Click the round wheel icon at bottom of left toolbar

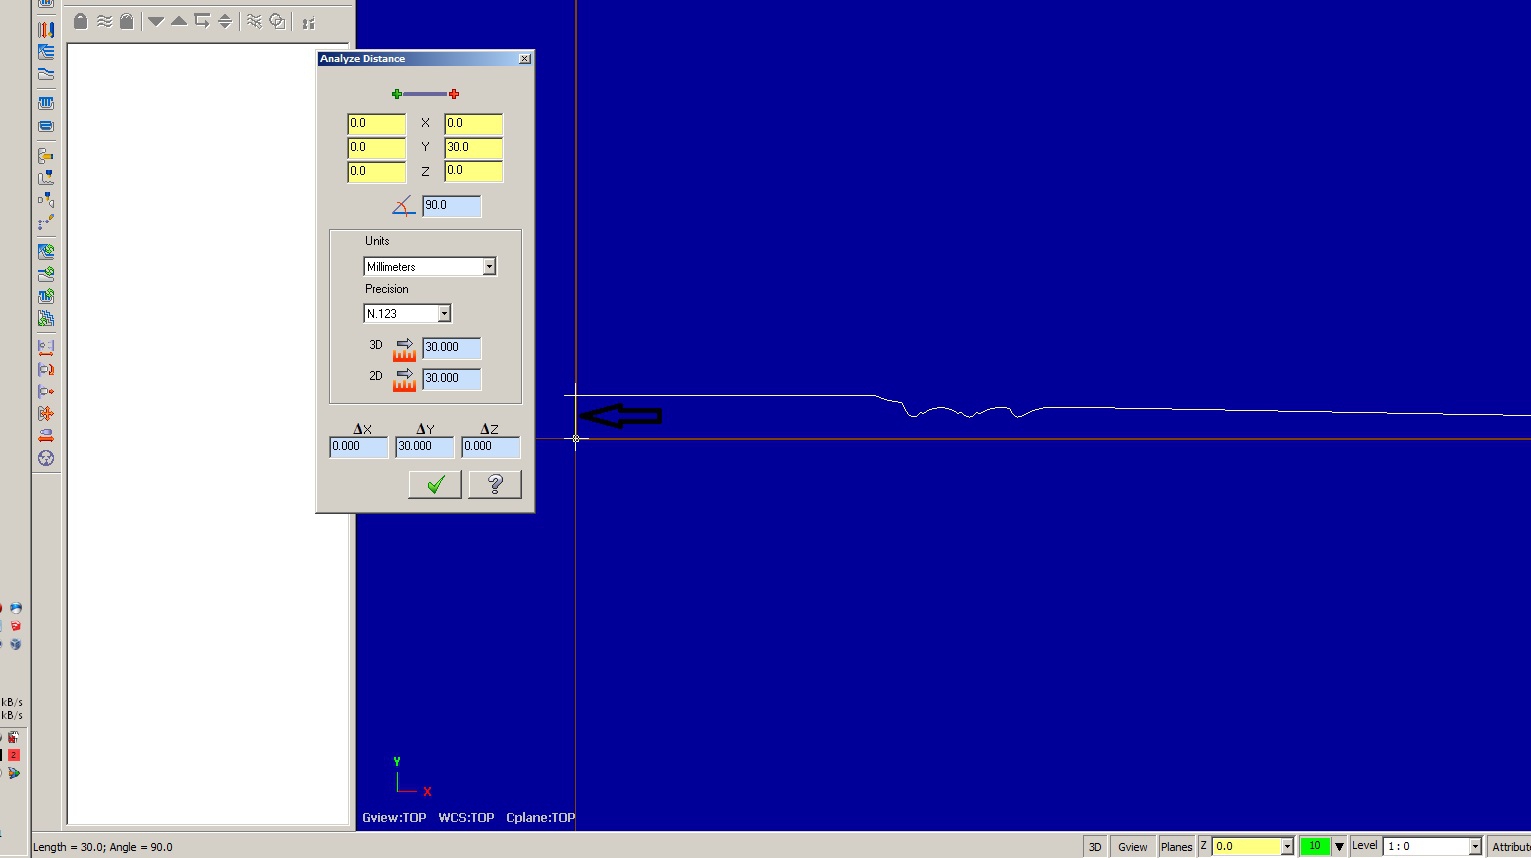[x=46, y=458]
